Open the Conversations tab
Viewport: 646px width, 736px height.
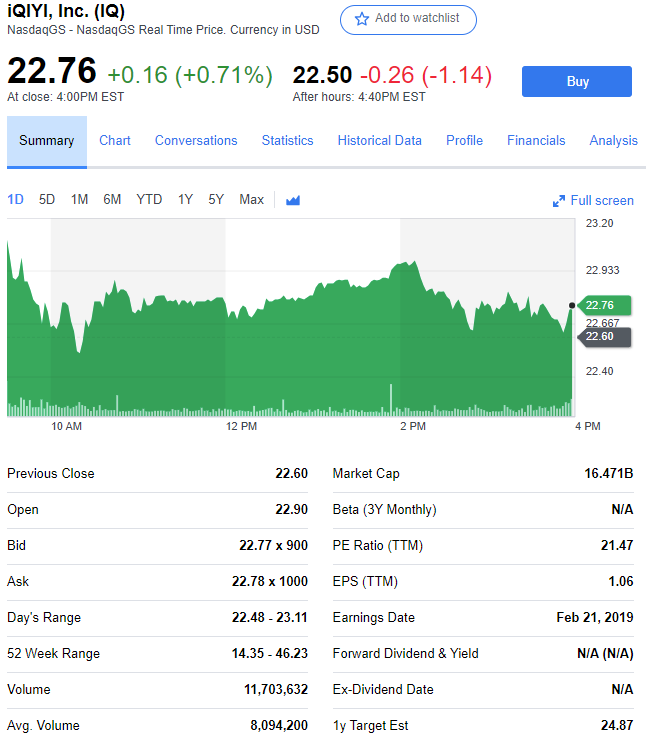pyautogui.click(x=196, y=140)
